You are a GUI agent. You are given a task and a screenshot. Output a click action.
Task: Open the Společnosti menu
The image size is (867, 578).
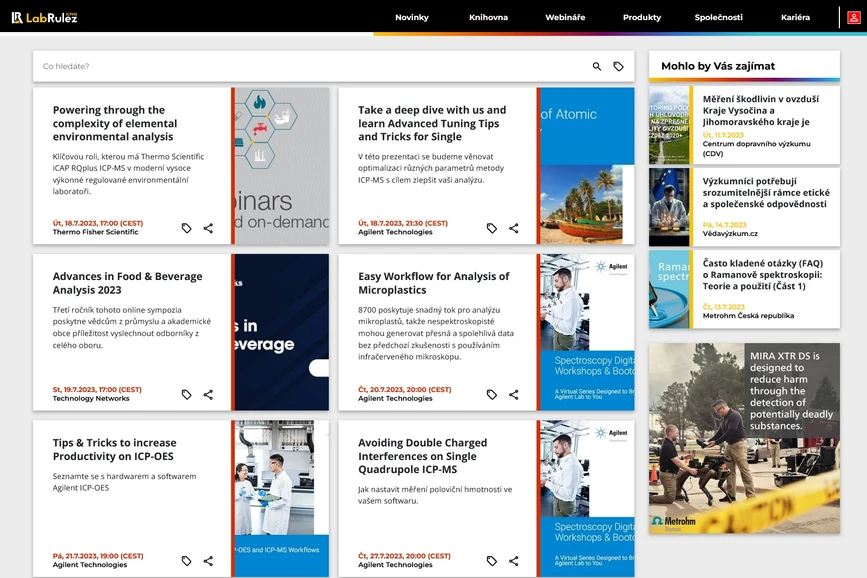(719, 17)
